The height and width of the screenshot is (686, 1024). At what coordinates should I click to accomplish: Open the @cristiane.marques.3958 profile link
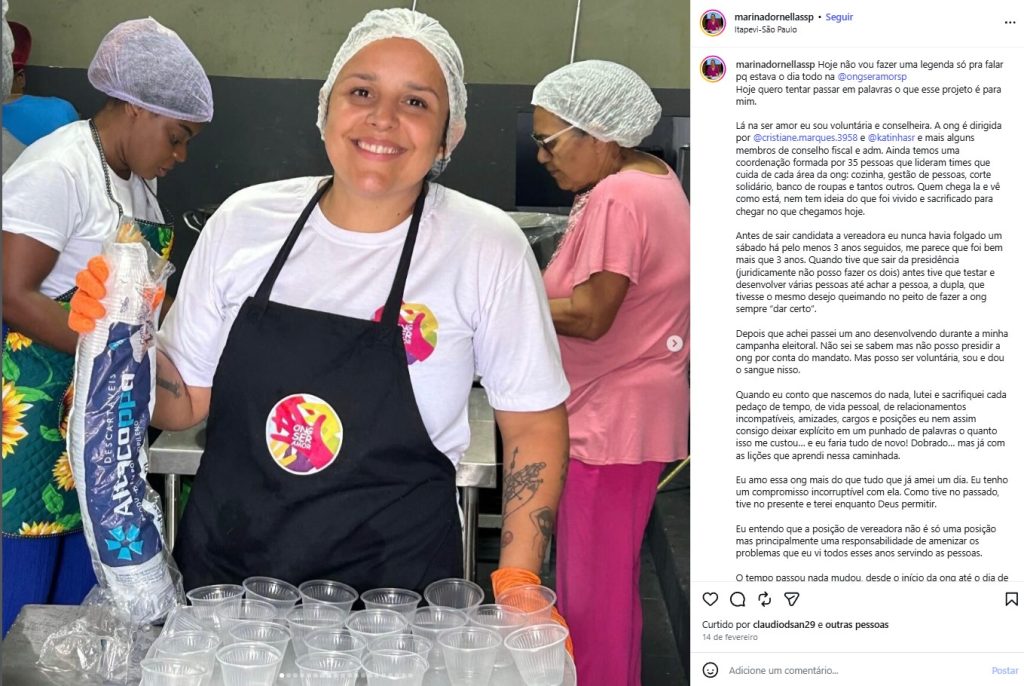[x=805, y=138]
